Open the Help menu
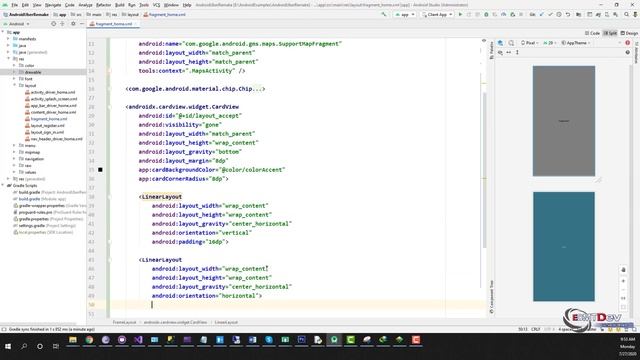The image size is (640, 360). click(187, 5)
